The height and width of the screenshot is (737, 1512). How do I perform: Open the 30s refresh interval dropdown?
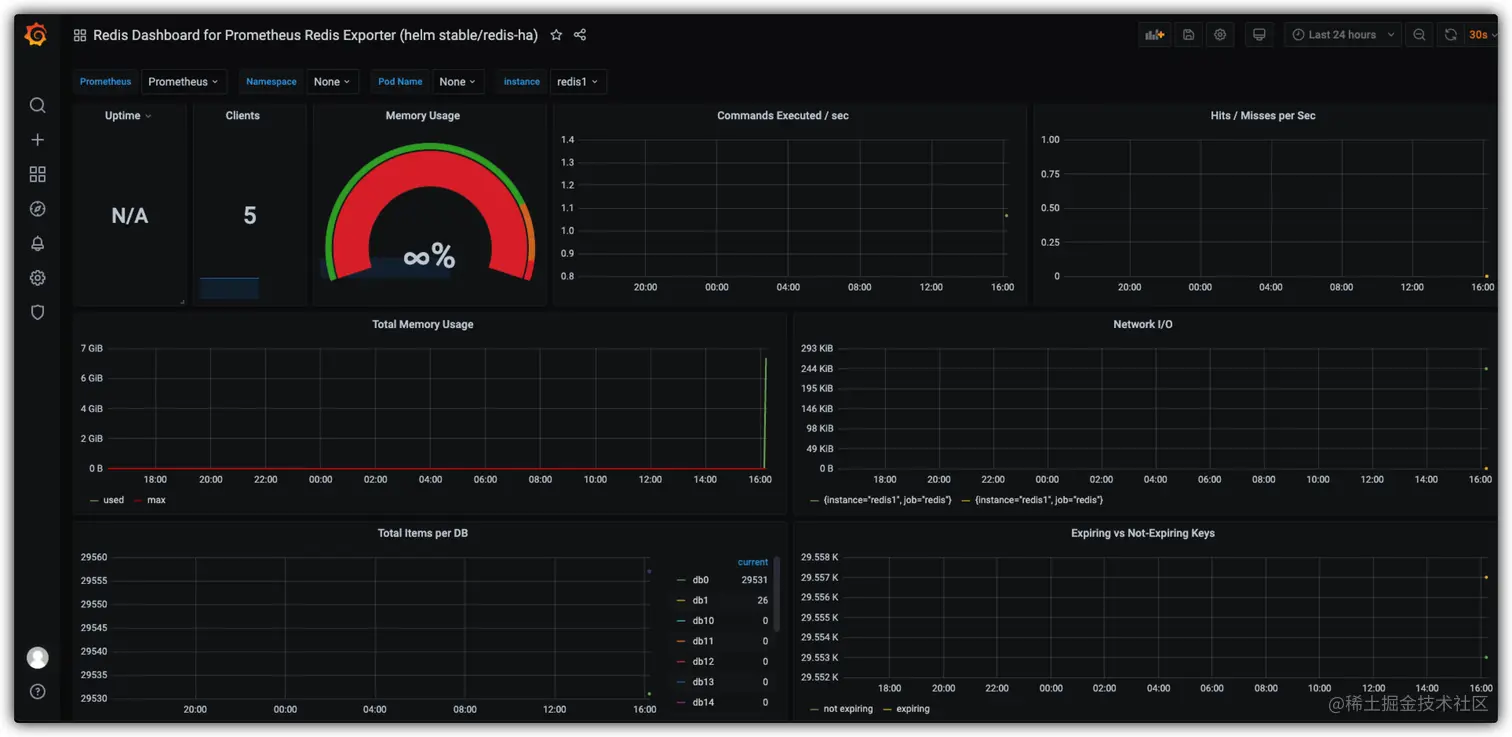[1481, 35]
